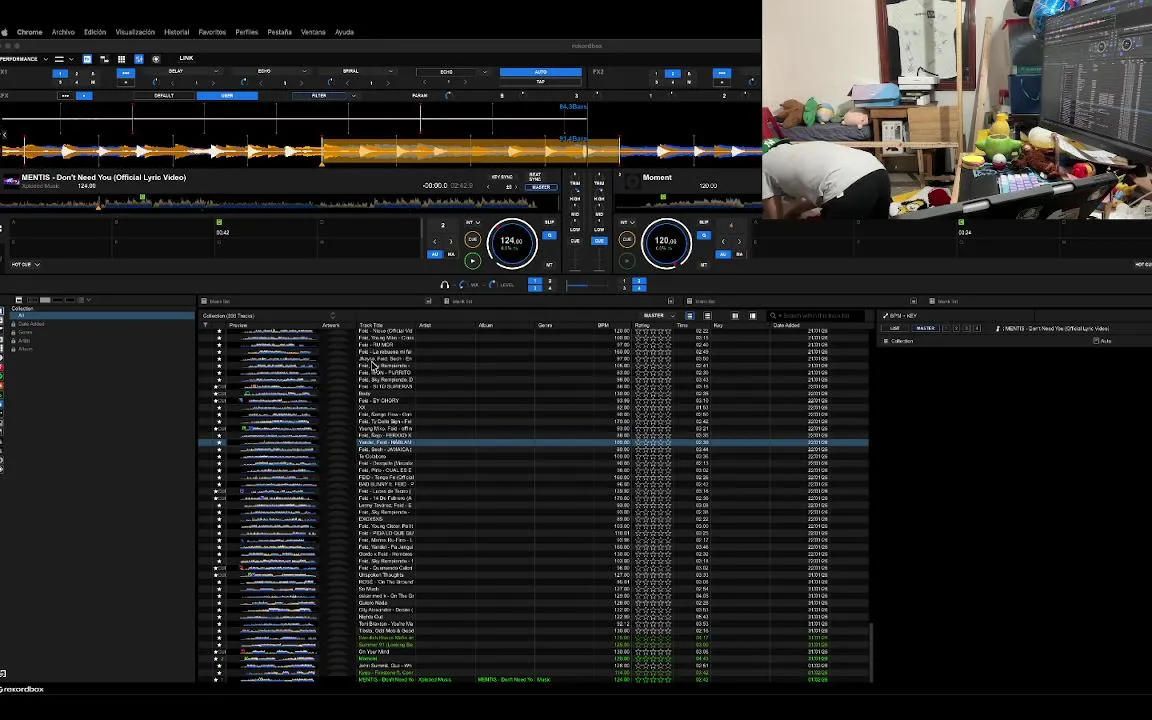Screen dimensions: 1152x720
Task: Select the Genre tree item
Action: [25, 332]
